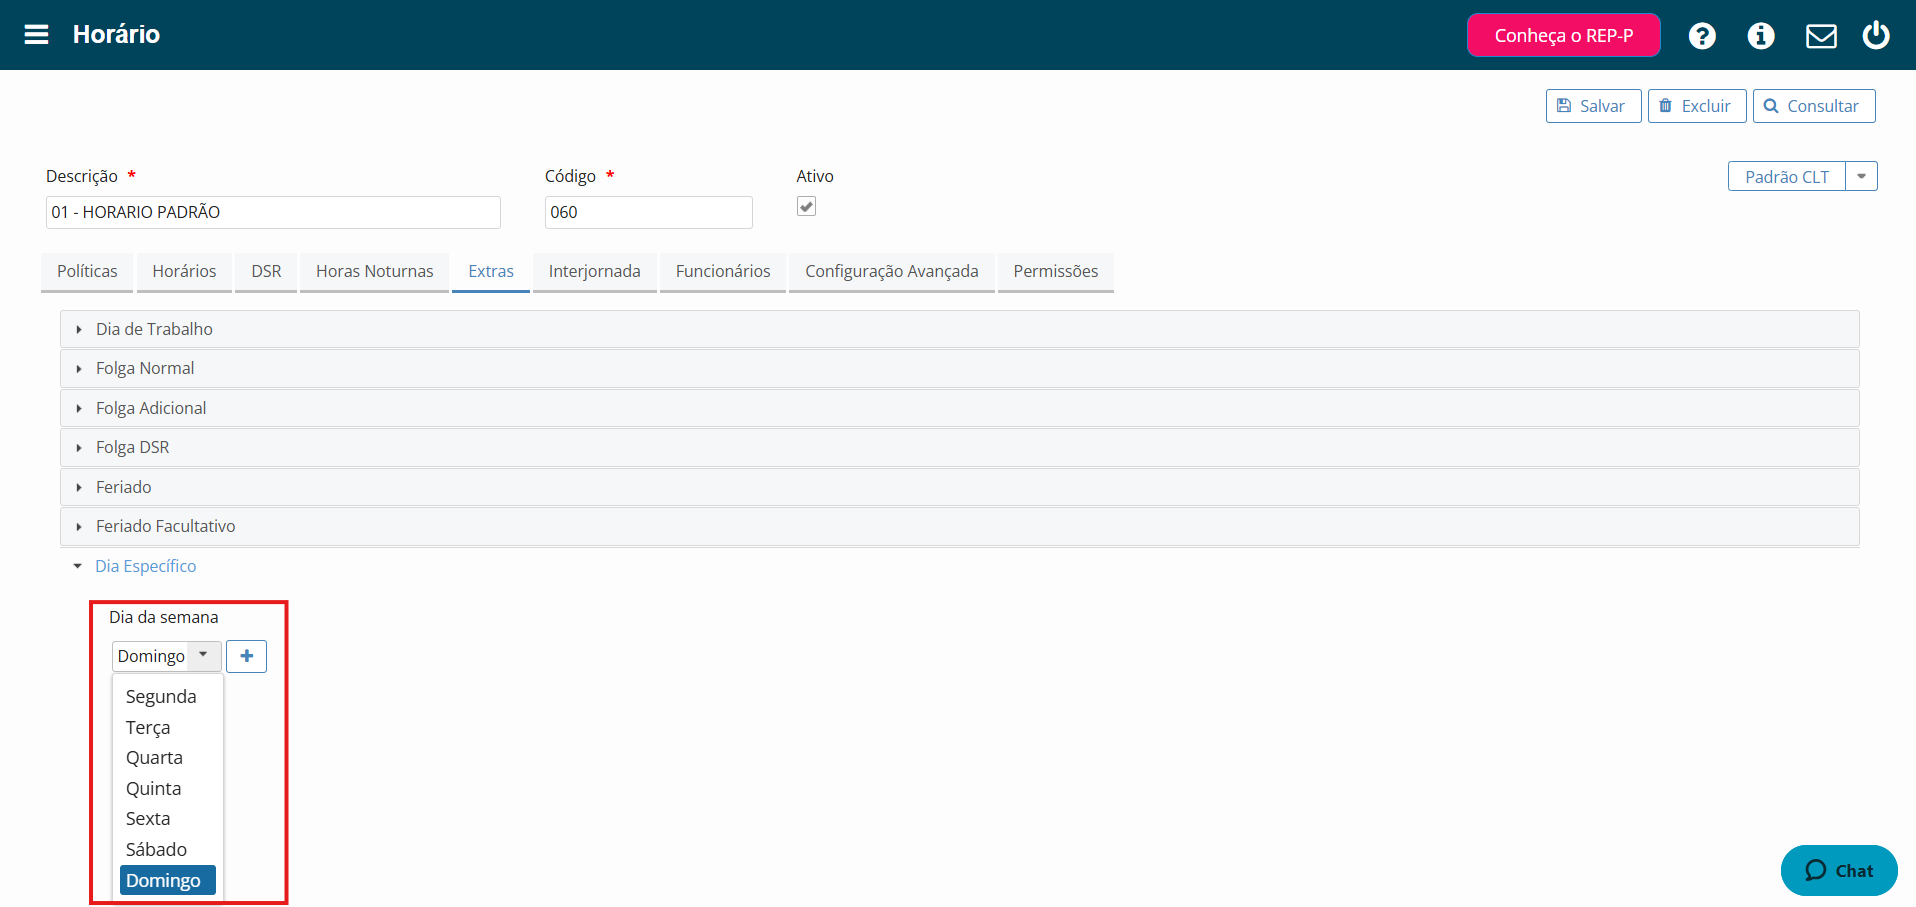Select Segunda from weekday list
Screen dimensions: 1916x907
pos(167,696)
